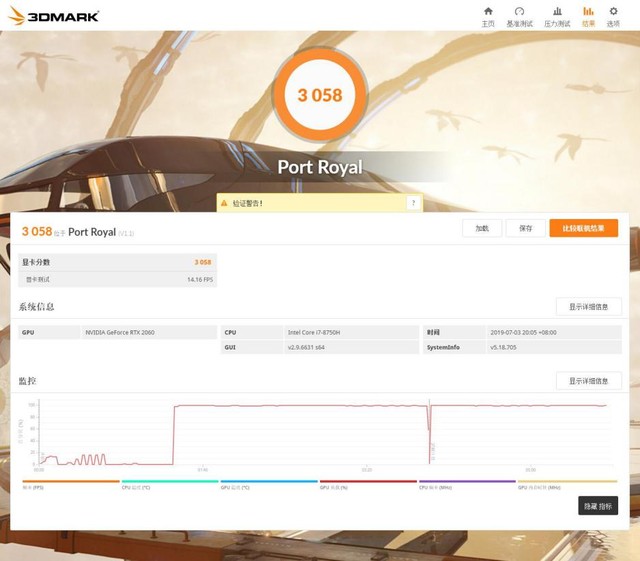The image size is (640, 561).
Task: Click the 加载 load button
Action: click(x=482, y=228)
